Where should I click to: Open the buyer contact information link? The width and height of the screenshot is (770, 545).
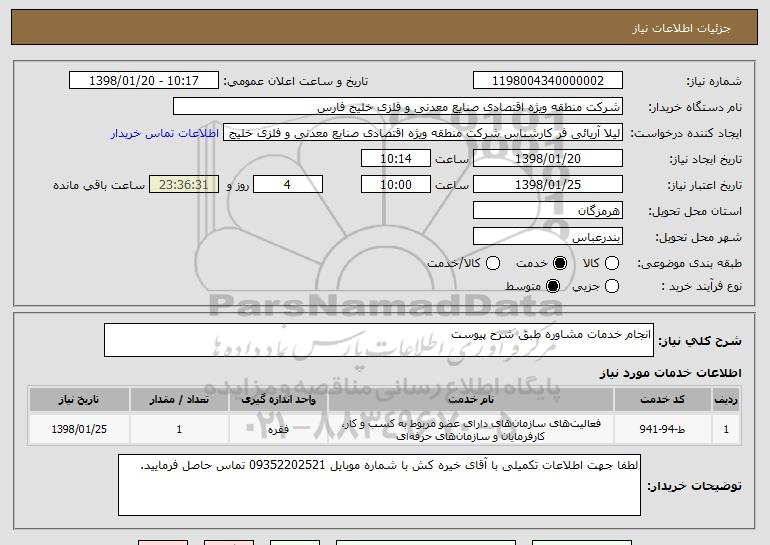(x=165, y=134)
